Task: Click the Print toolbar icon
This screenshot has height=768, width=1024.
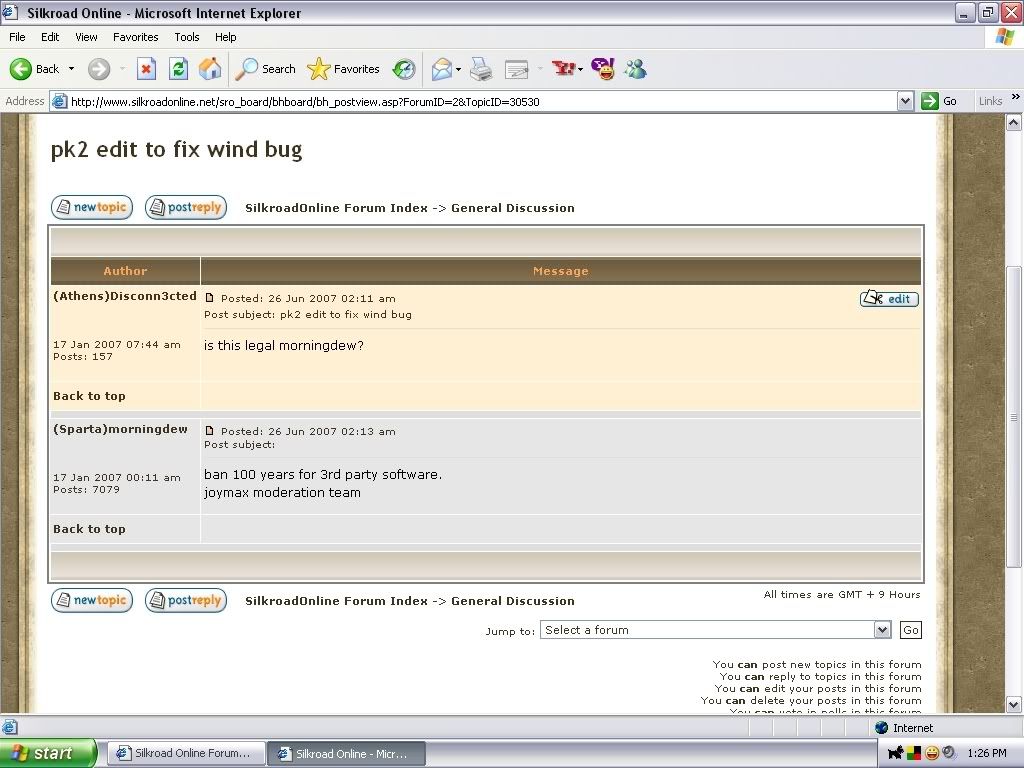Action: pyautogui.click(x=481, y=69)
